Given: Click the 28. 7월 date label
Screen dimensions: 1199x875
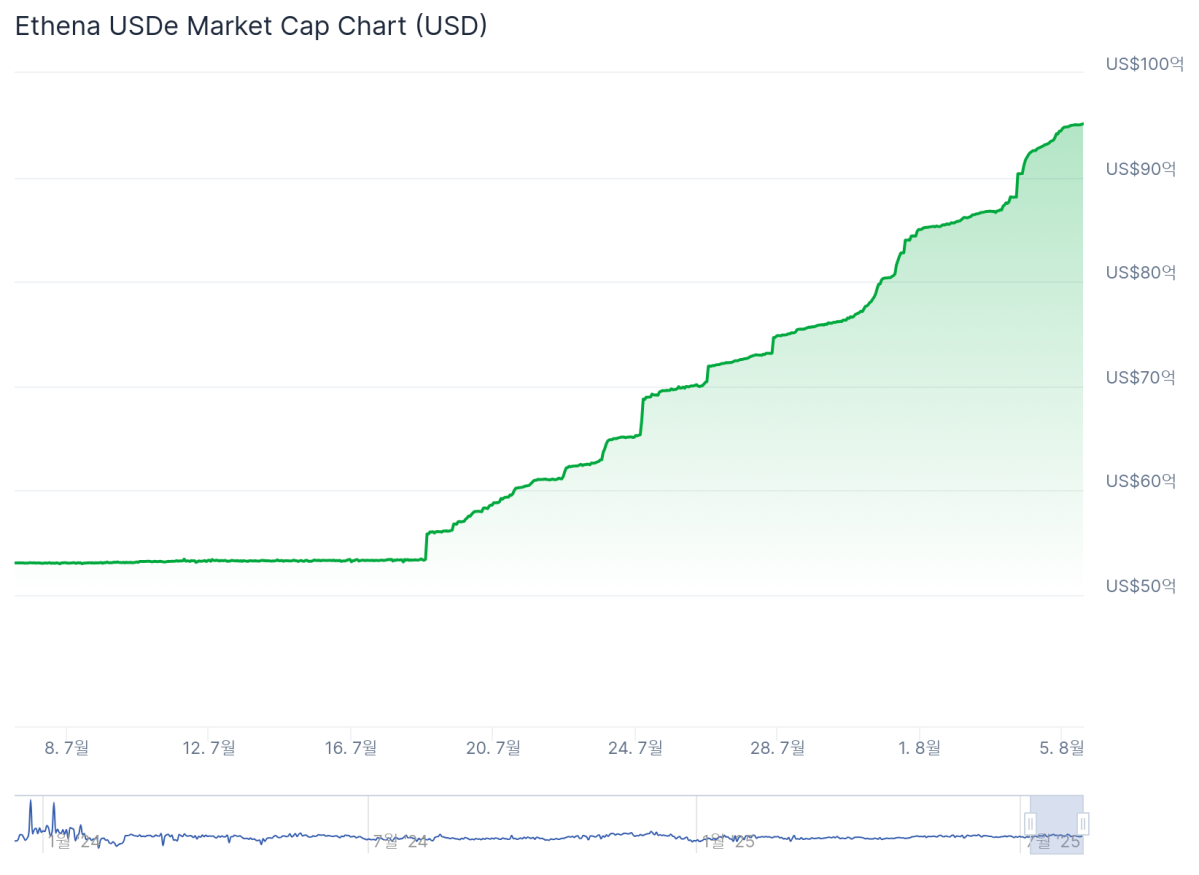Looking at the screenshot, I should click(x=778, y=747).
